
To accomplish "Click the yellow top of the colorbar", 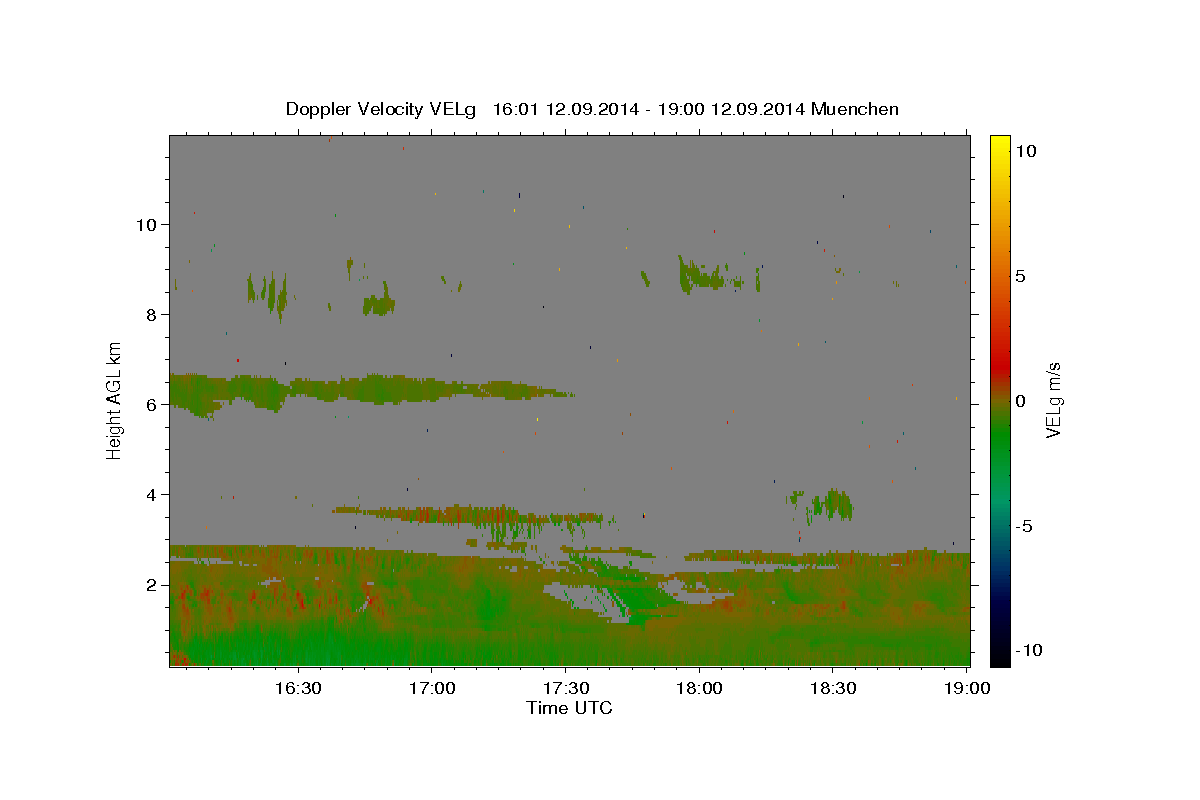I will (x=1000, y=145).
